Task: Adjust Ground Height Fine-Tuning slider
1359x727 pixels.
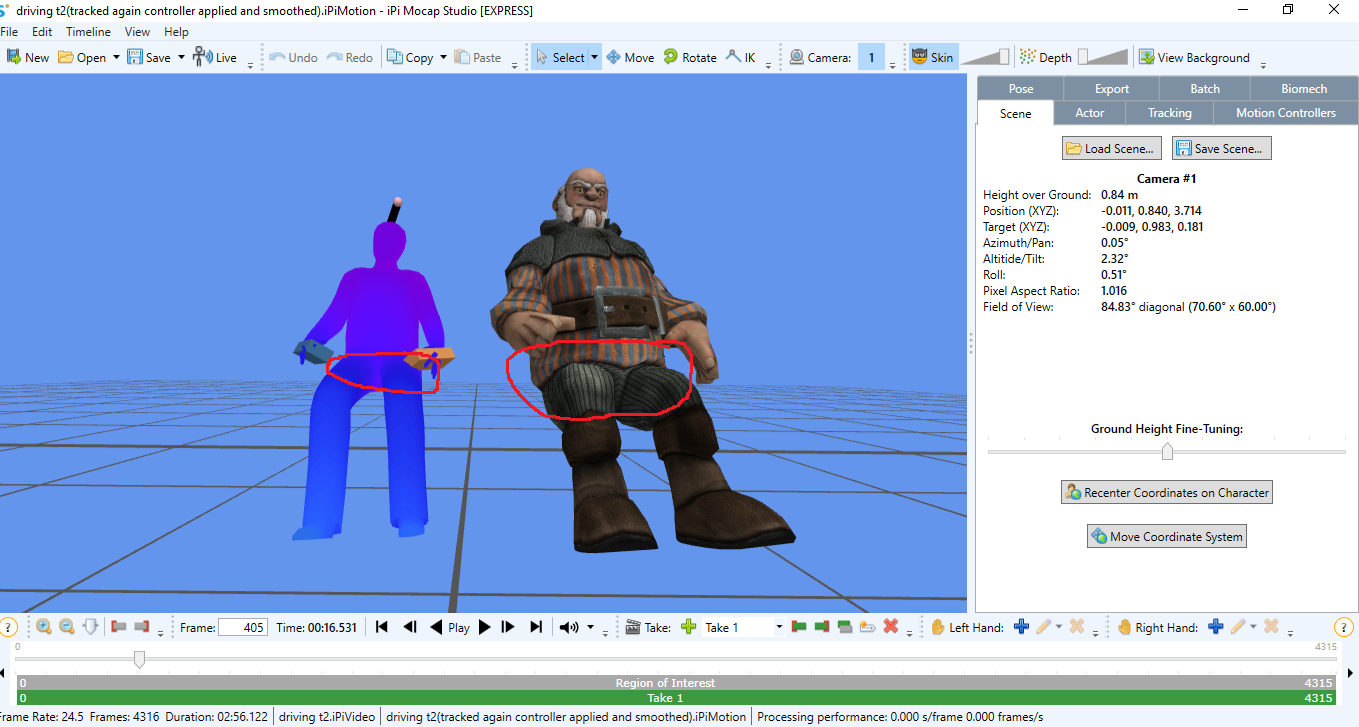Action: (1167, 452)
